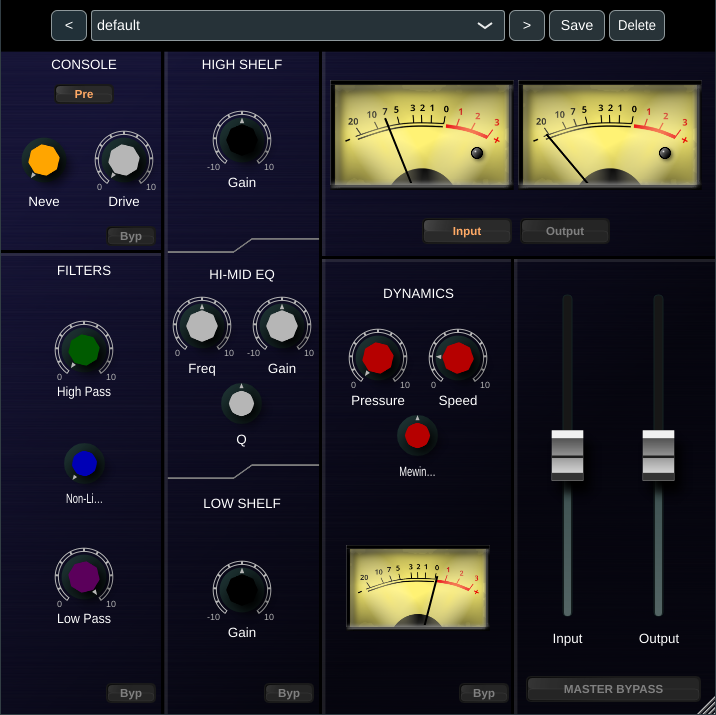This screenshot has height=715, width=716.
Task: Click the CONSOLE section title
Action: click(84, 65)
